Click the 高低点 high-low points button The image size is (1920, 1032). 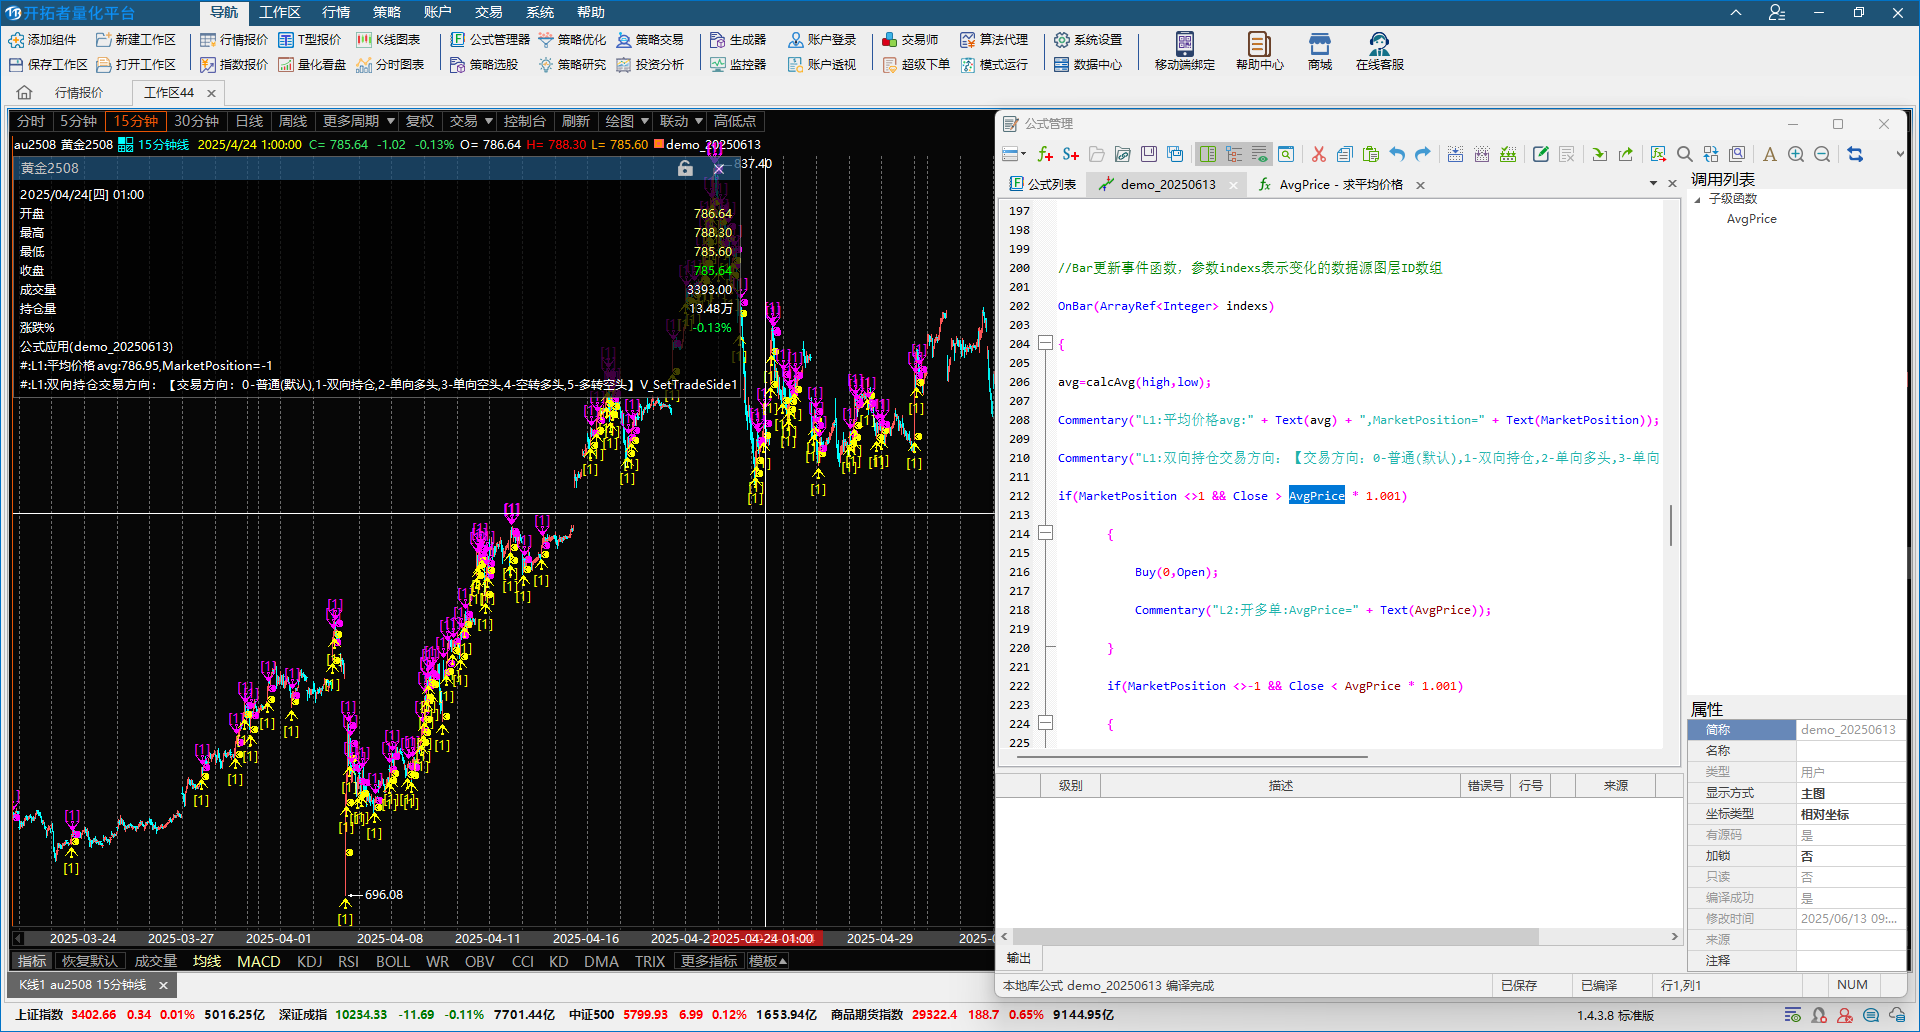(734, 121)
